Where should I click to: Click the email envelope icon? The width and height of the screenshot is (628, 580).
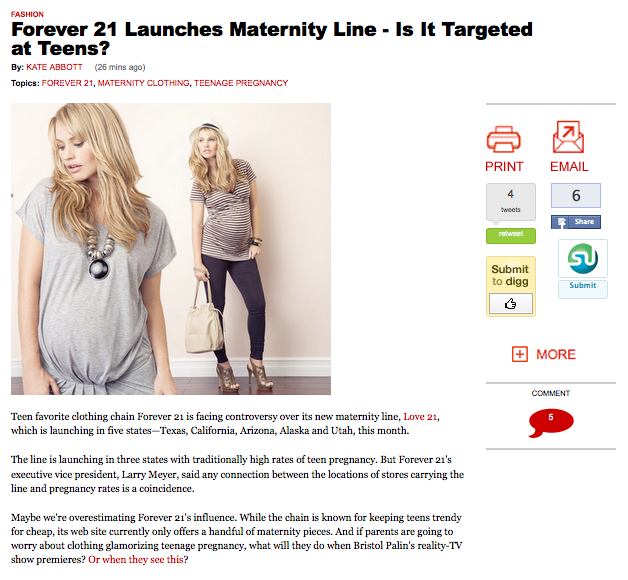pyautogui.click(x=568, y=137)
